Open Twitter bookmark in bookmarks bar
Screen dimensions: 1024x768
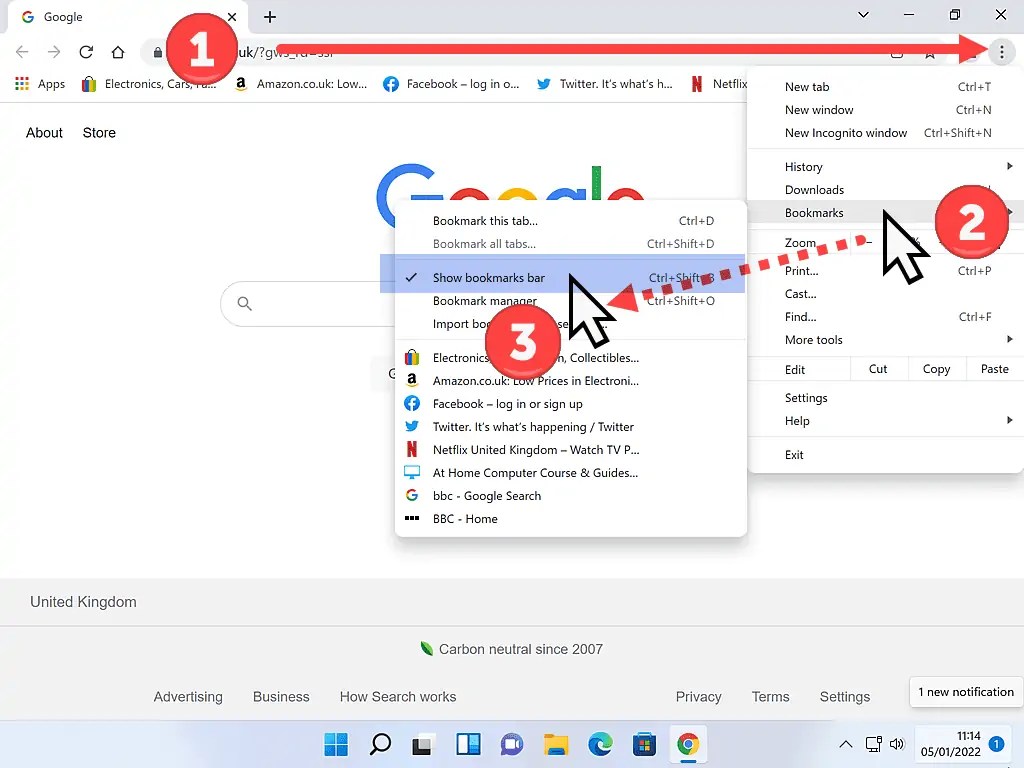605,84
